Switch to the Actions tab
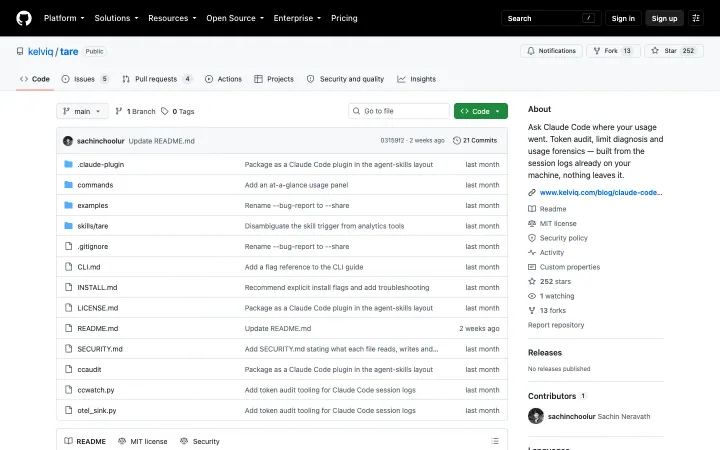Viewport: 720px width, 450px height. [x=224, y=79]
